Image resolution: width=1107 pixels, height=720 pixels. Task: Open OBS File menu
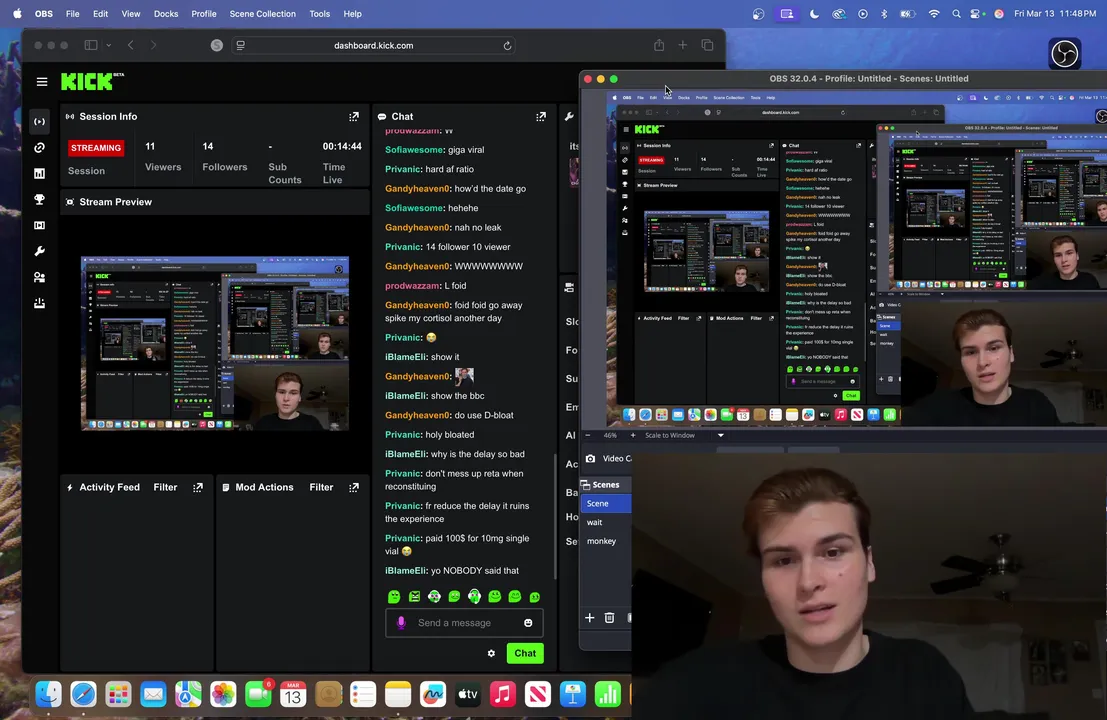[73, 13]
